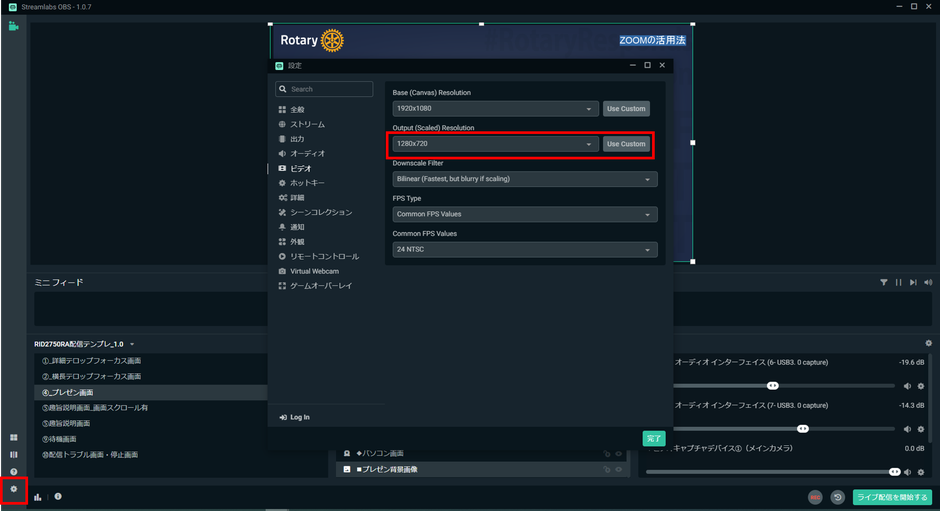Click the Rotary logo in preview
This screenshot has width=940, height=511.
(312, 40)
